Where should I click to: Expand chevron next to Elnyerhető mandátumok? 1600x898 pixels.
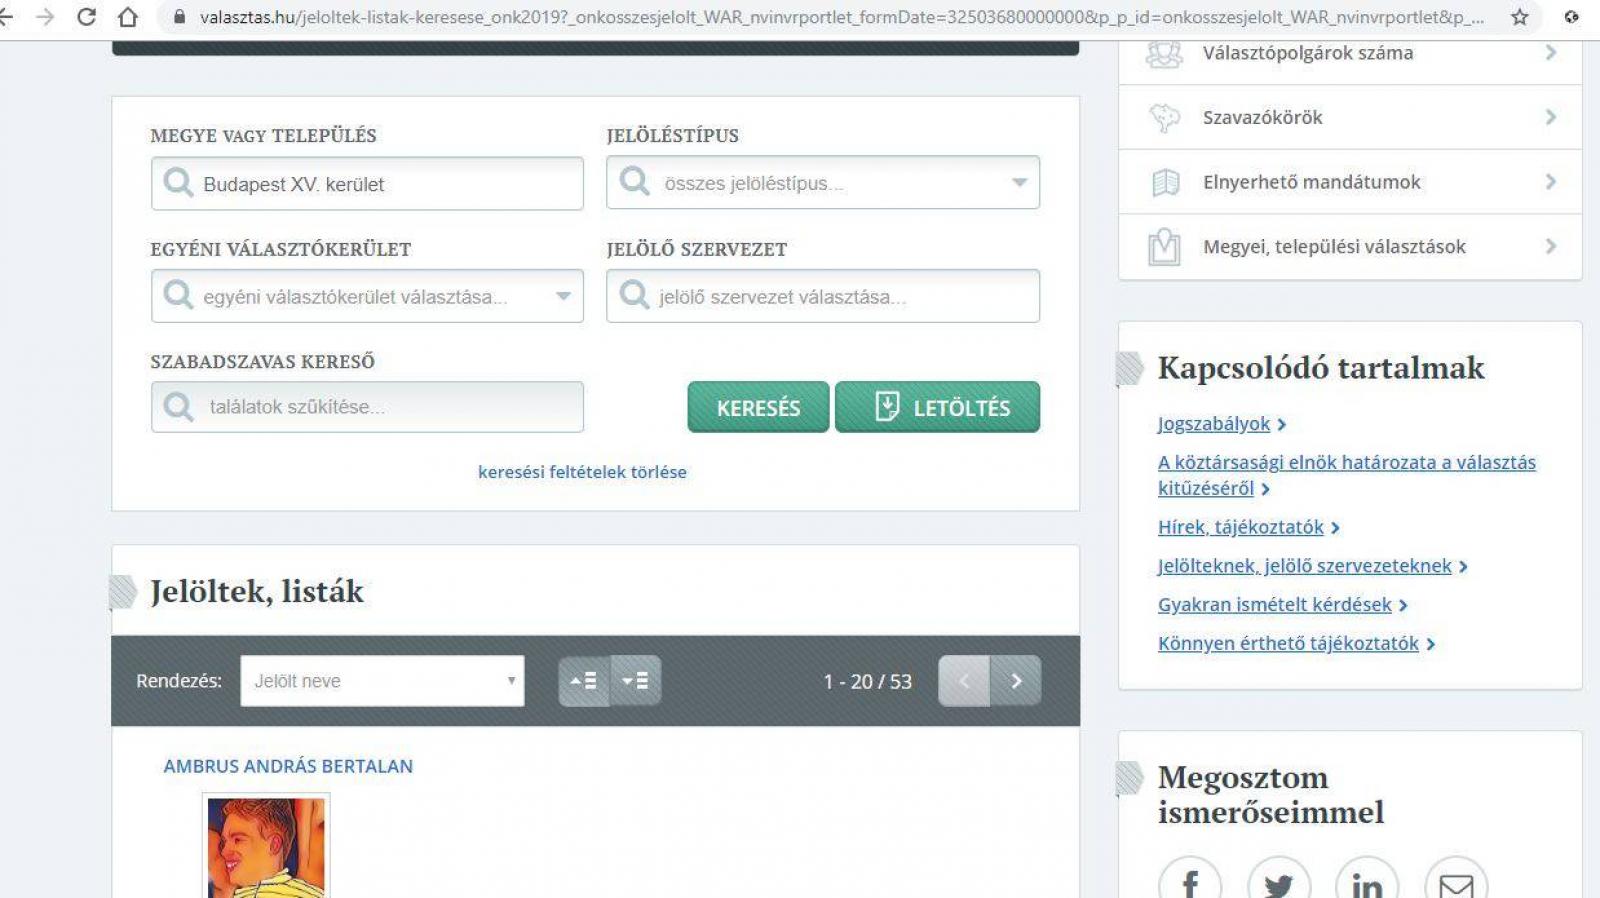pyautogui.click(x=1551, y=181)
